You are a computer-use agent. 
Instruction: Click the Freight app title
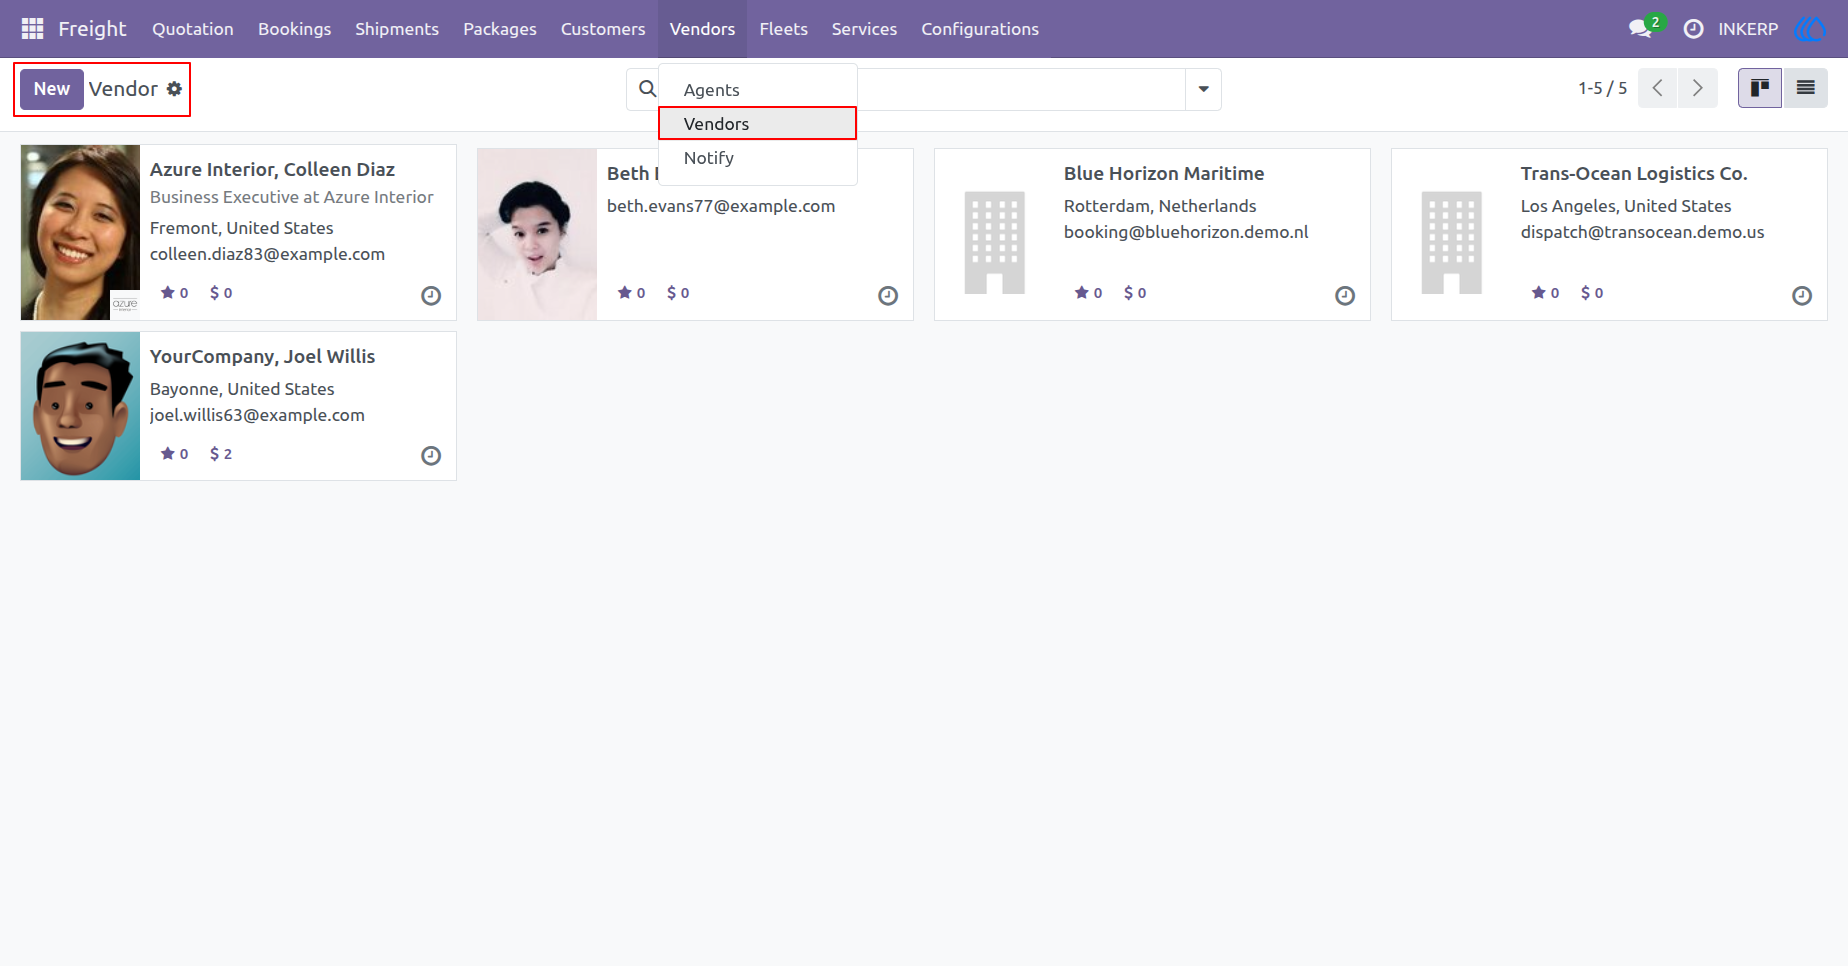coord(92,29)
